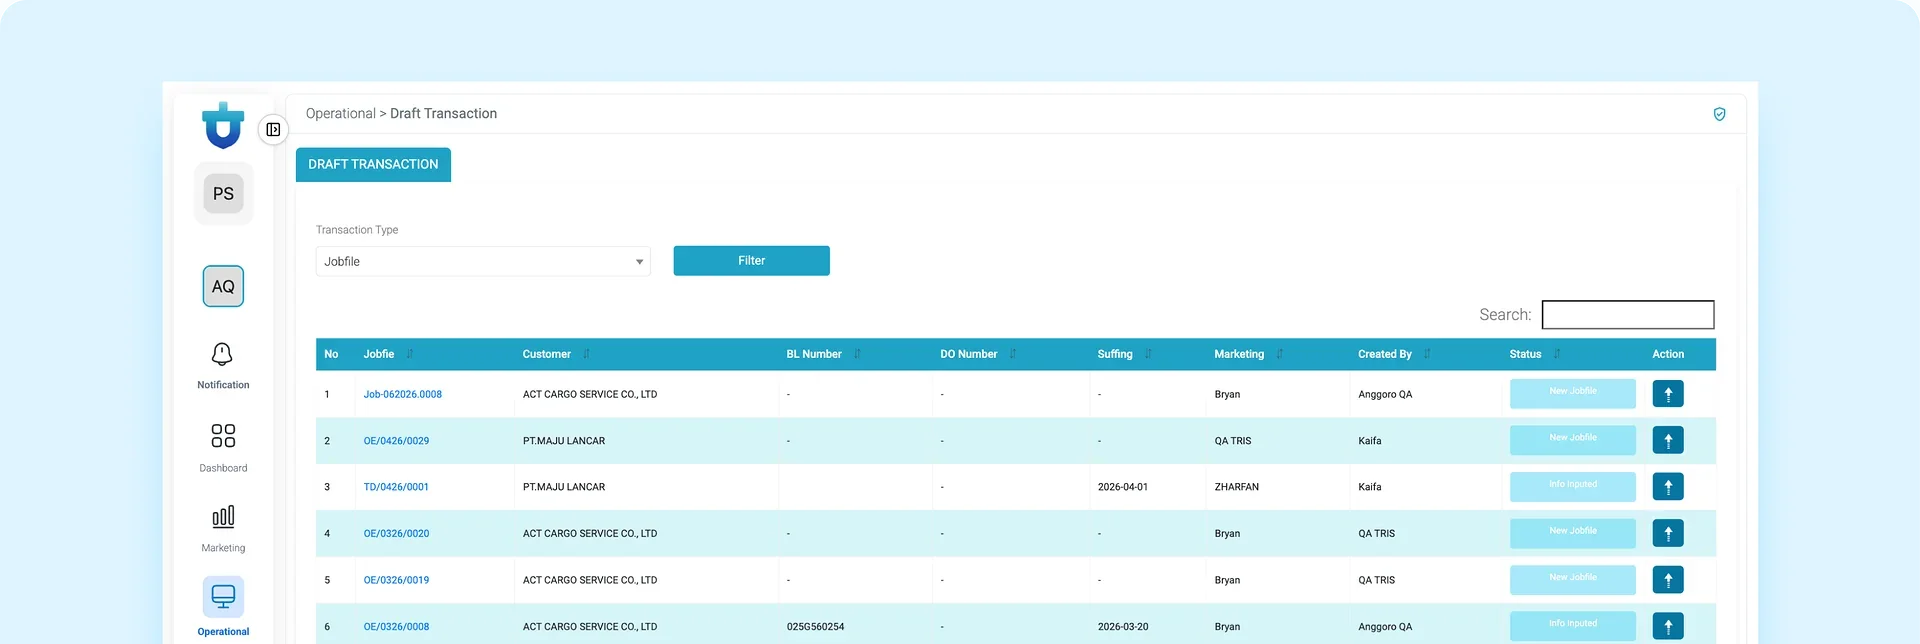
Task: Select BL Number cell 025G560254
Action: coord(815,627)
